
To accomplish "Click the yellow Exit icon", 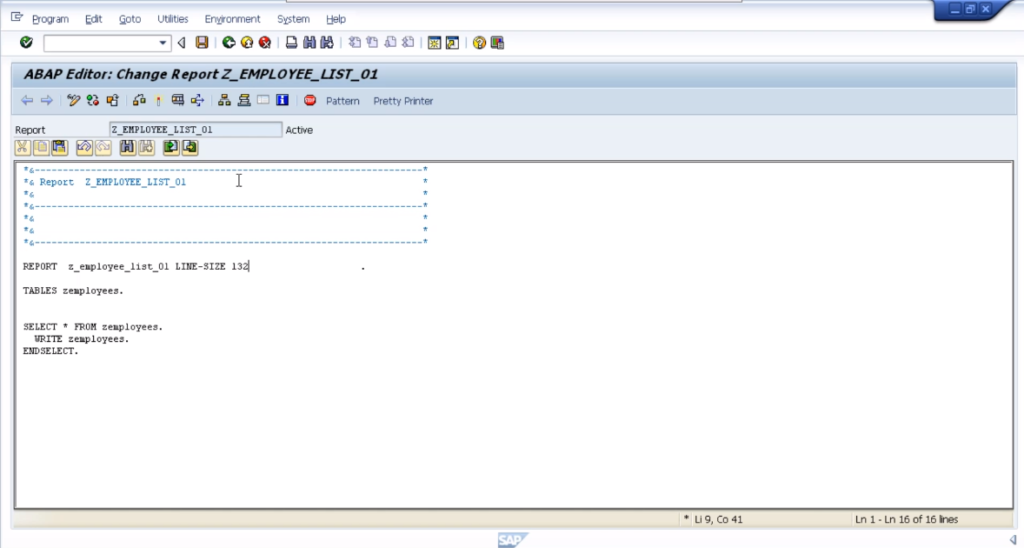I will 247,42.
